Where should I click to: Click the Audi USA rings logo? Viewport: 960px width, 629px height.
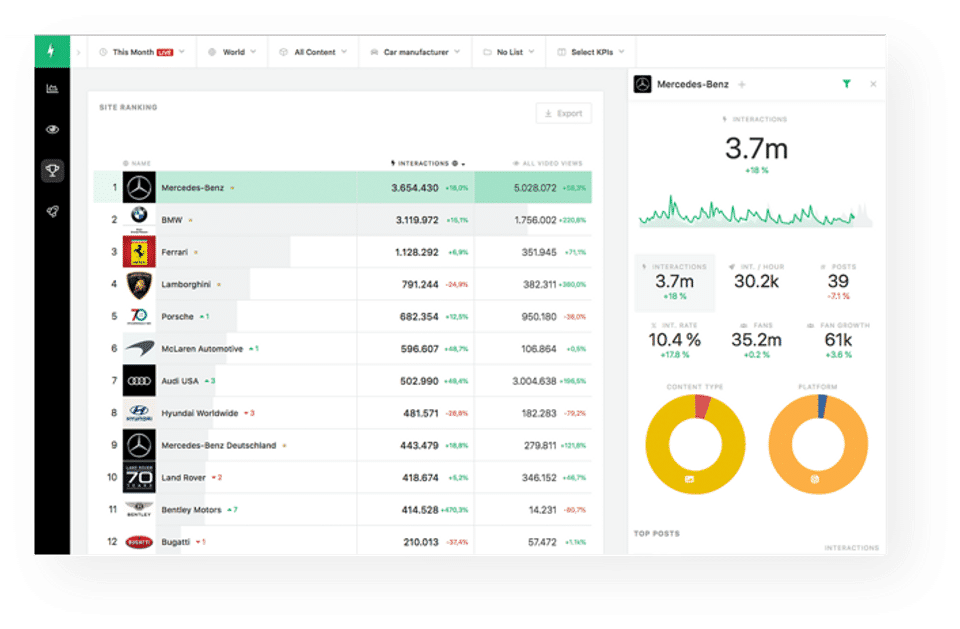click(139, 380)
